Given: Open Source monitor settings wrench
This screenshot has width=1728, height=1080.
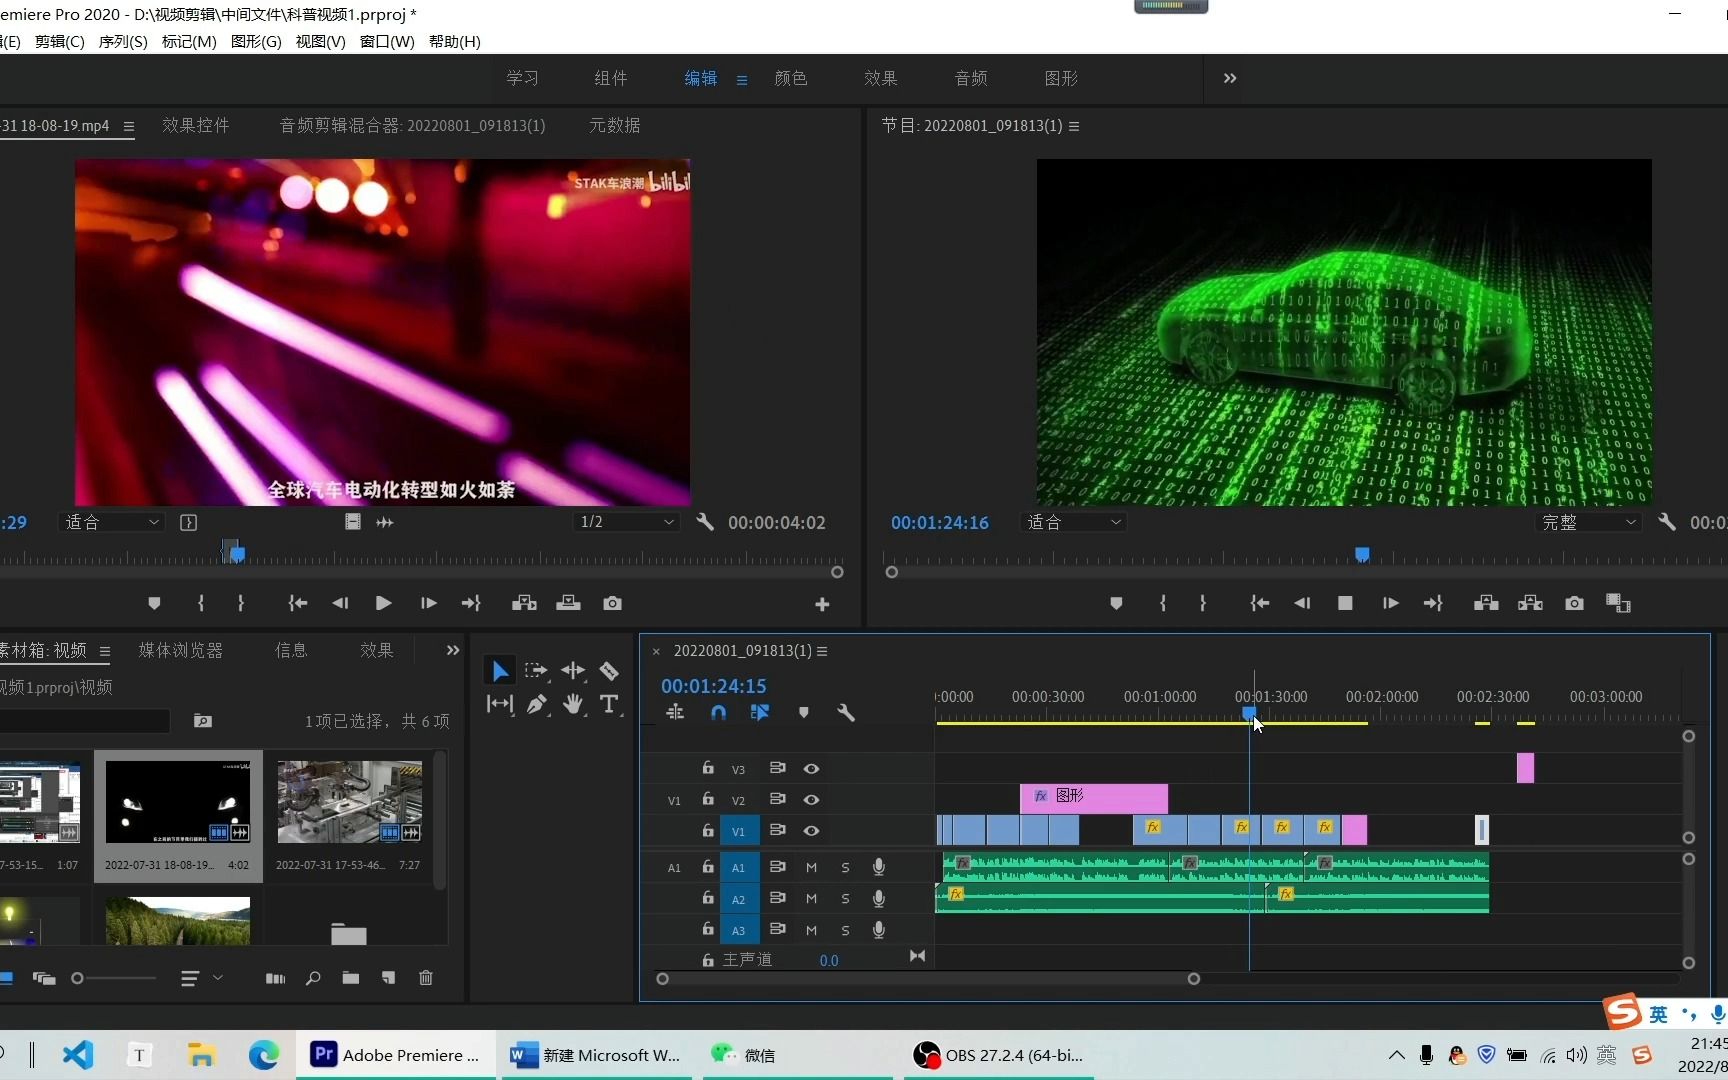Looking at the screenshot, I should coord(705,522).
